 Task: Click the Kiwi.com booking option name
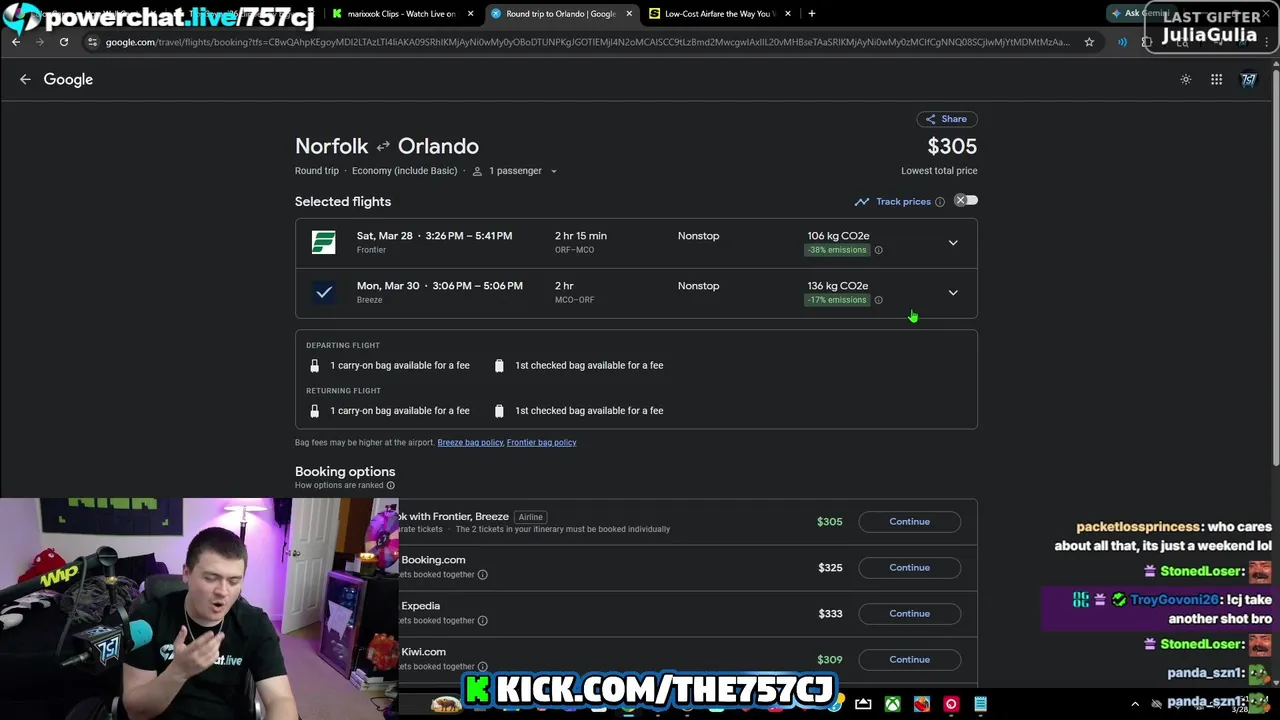pyautogui.click(x=423, y=652)
